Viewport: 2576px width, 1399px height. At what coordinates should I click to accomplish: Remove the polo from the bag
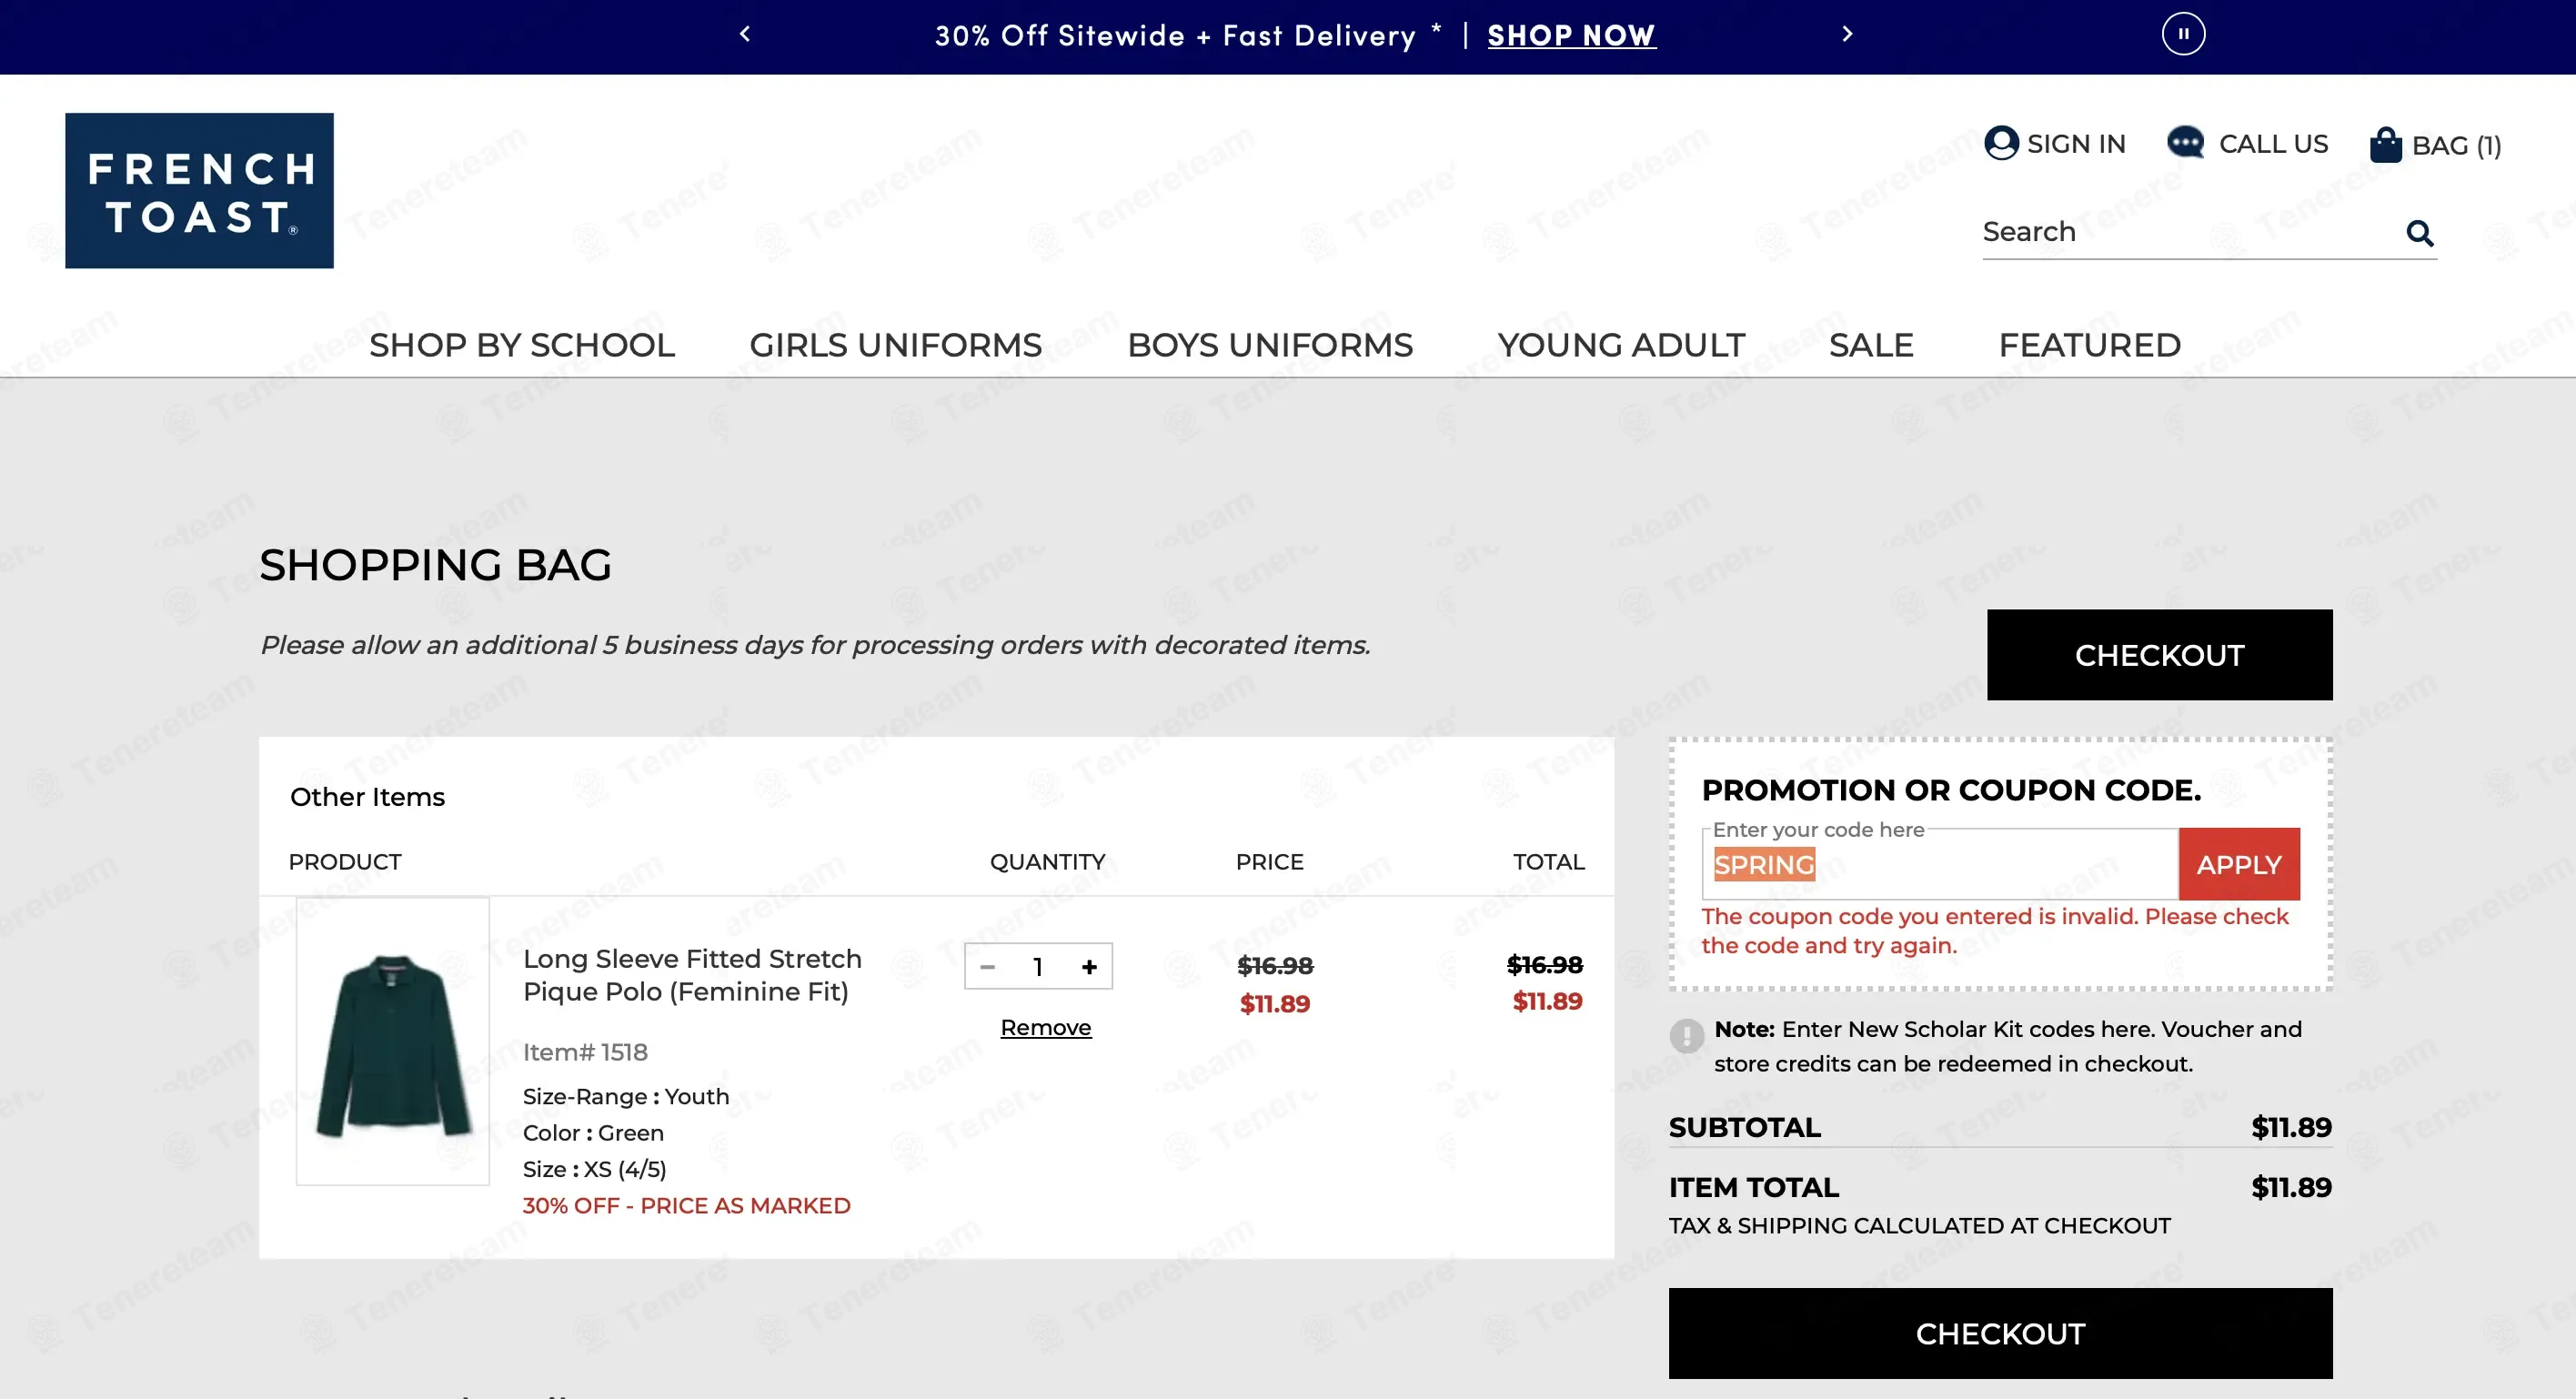pos(1046,1028)
